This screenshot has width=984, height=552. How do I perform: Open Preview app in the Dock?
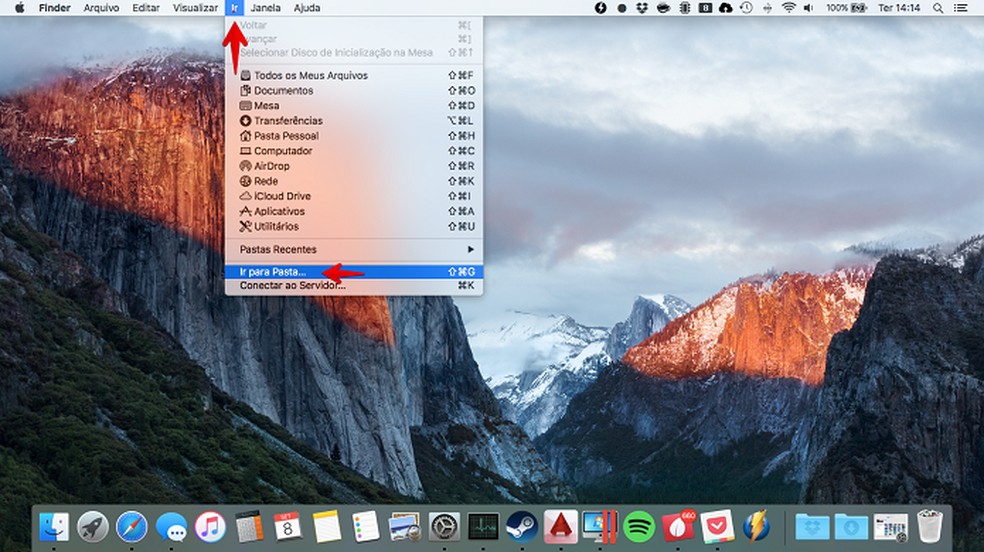(x=405, y=526)
